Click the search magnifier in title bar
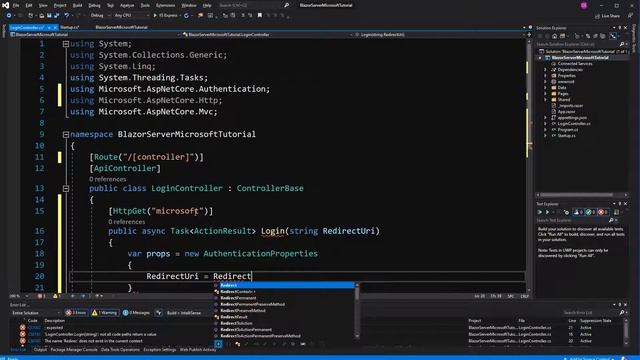The width and height of the screenshot is (640, 360). coord(287,5)
